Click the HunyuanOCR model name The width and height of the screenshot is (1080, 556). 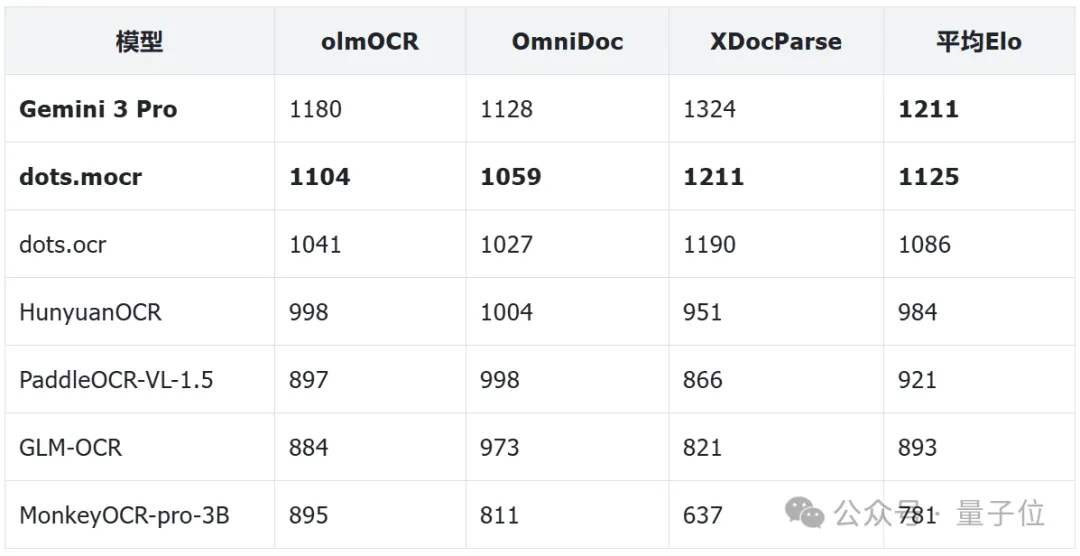90,312
